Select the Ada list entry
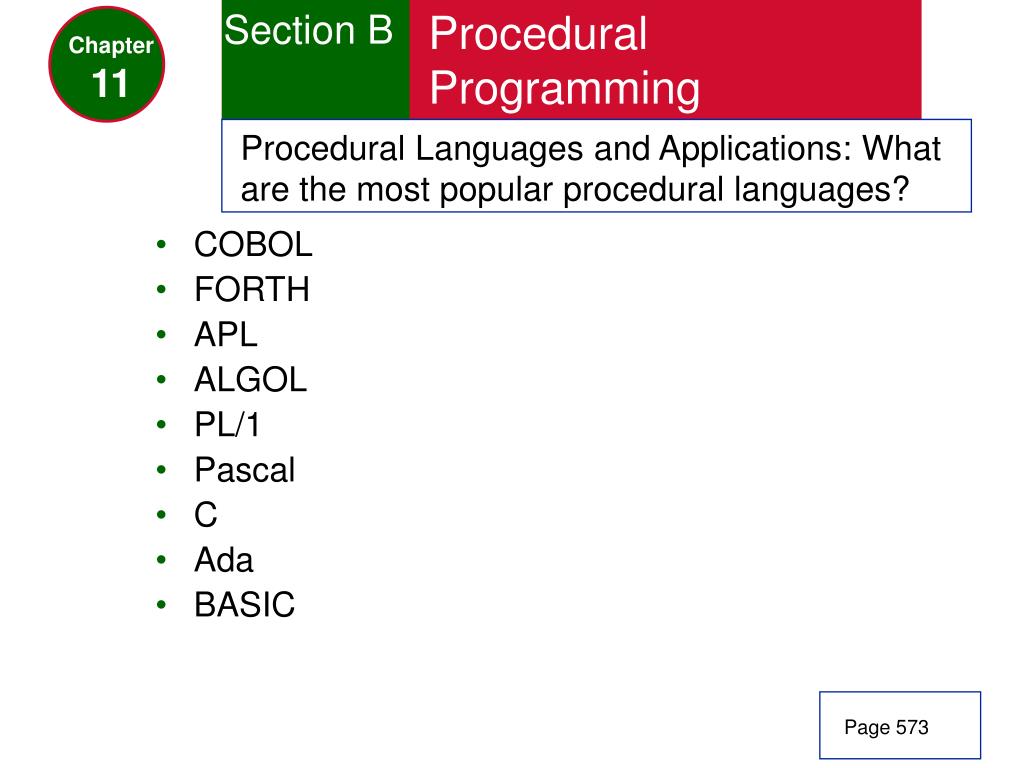The width and height of the screenshot is (1024, 768). [x=223, y=560]
